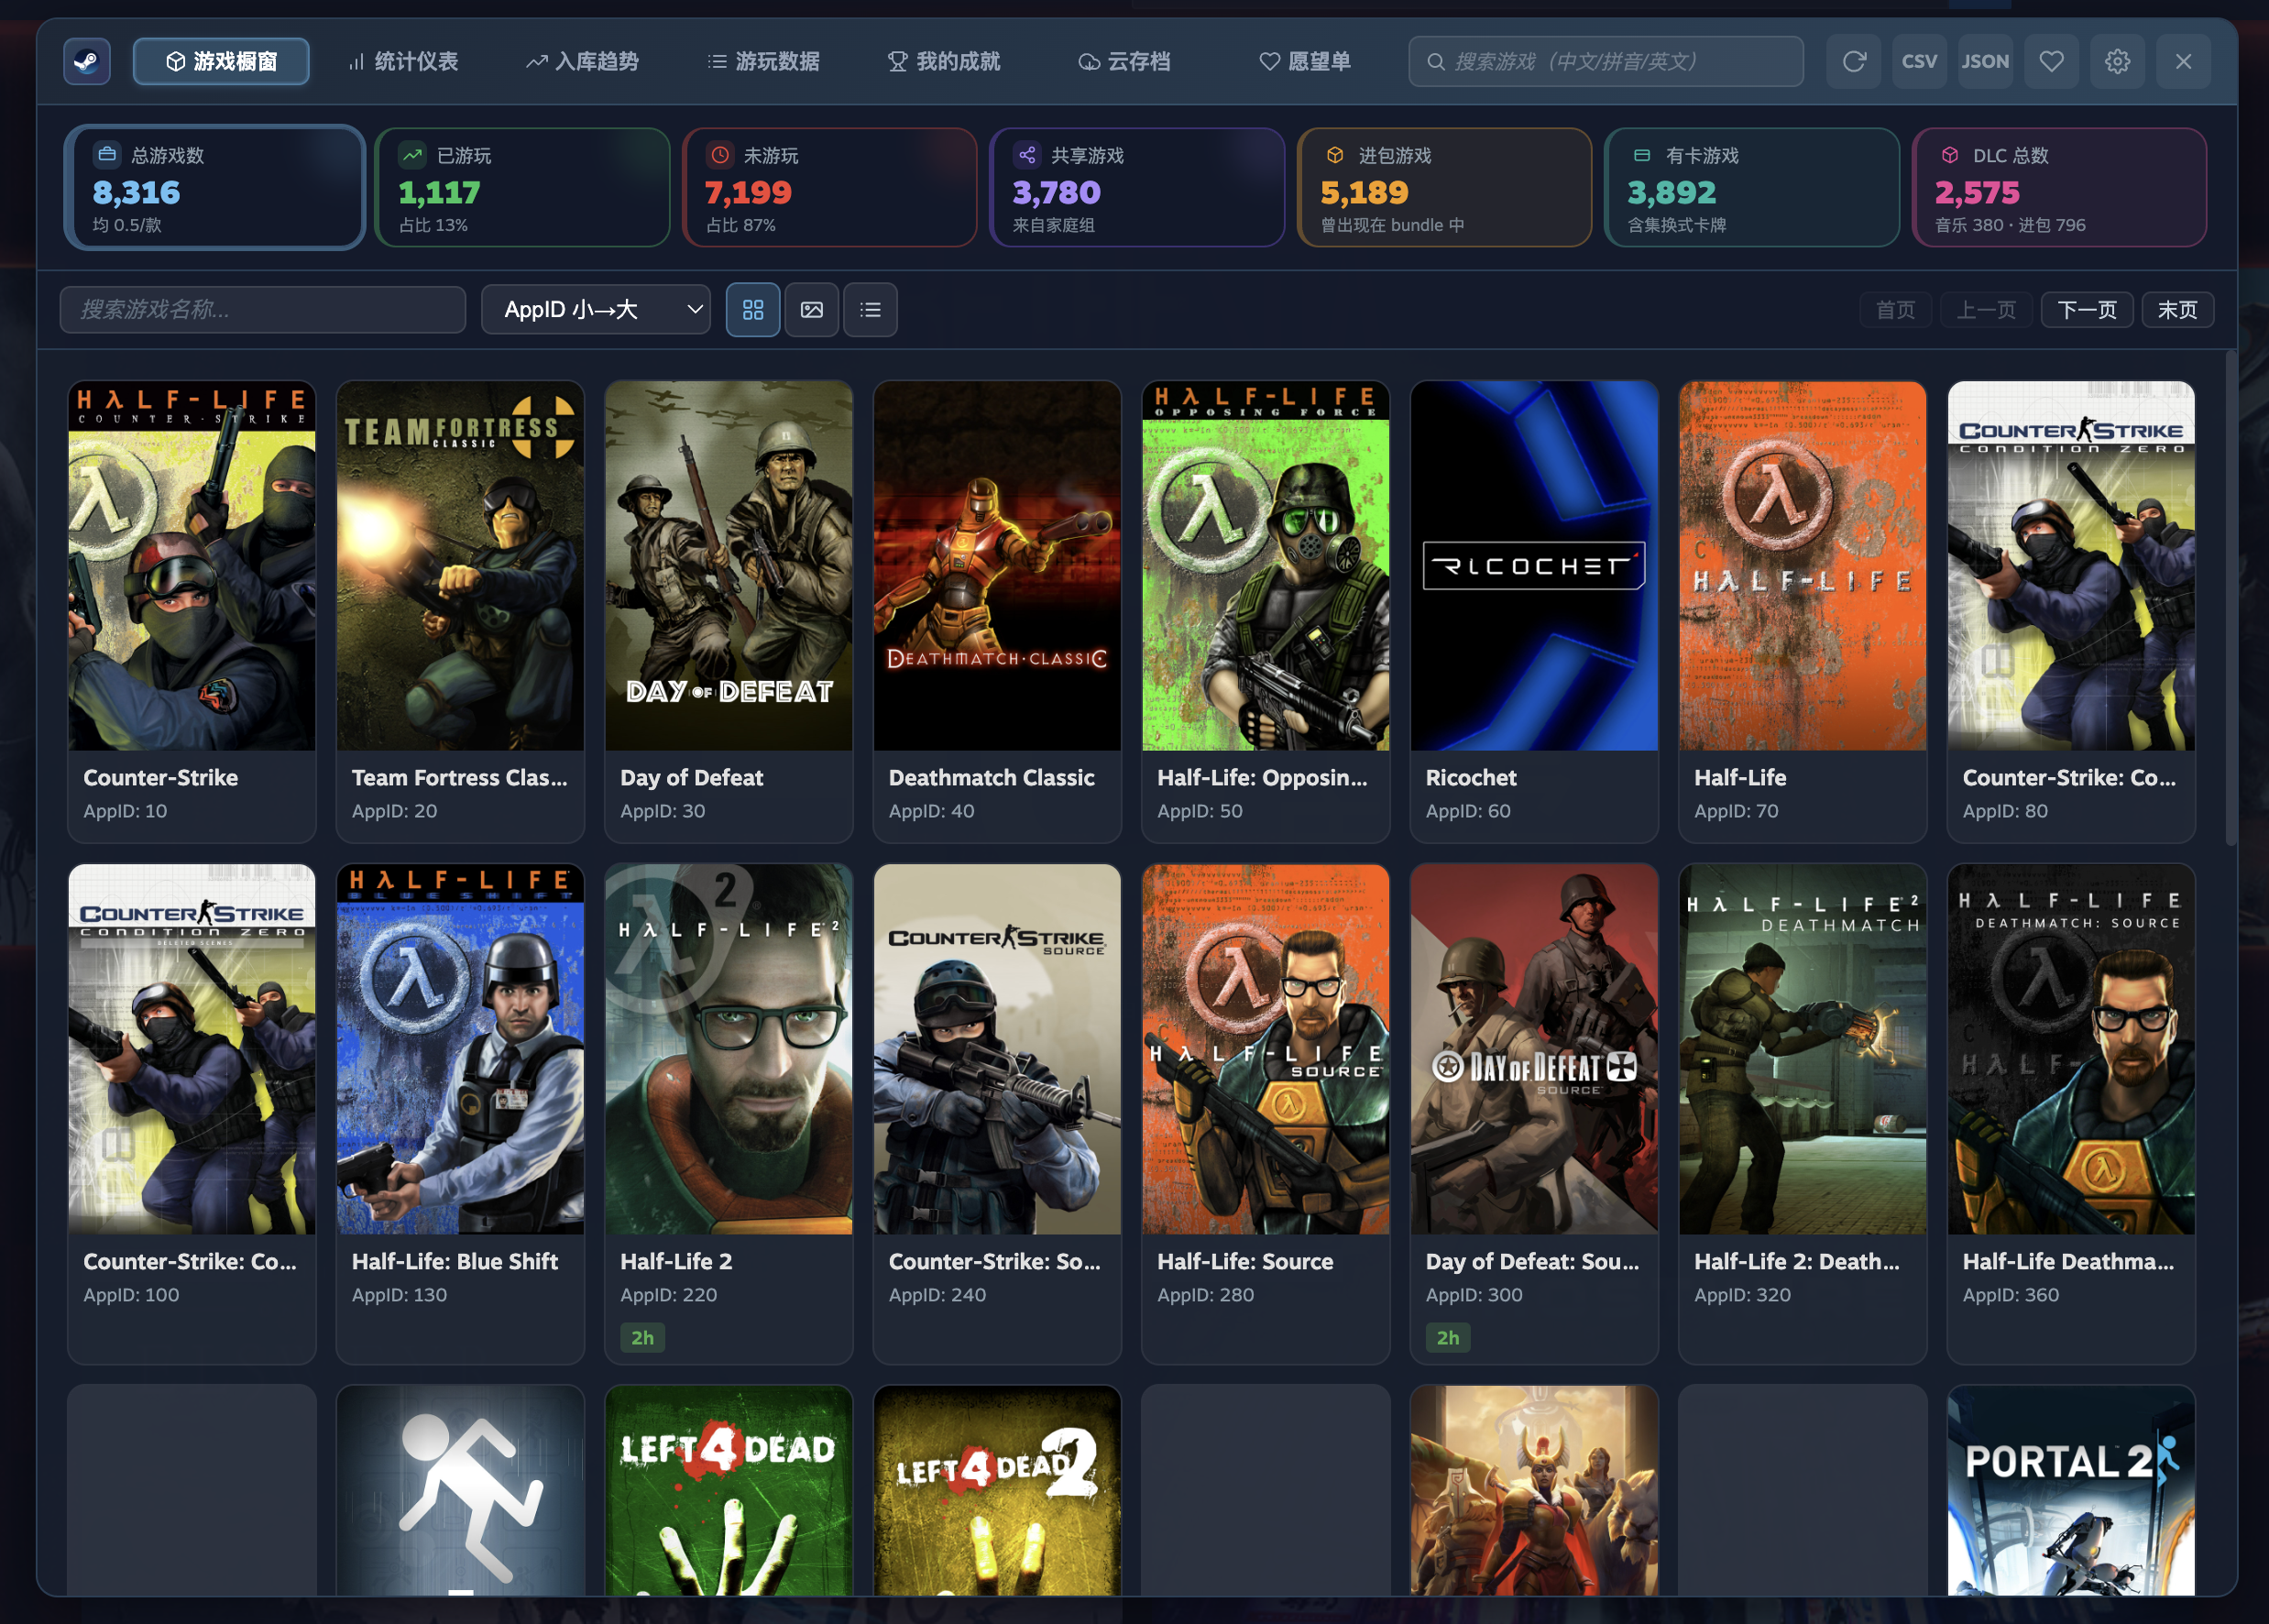The width and height of the screenshot is (2269, 1624).
Task: Open 我的成就 tab
Action: [944, 62]
